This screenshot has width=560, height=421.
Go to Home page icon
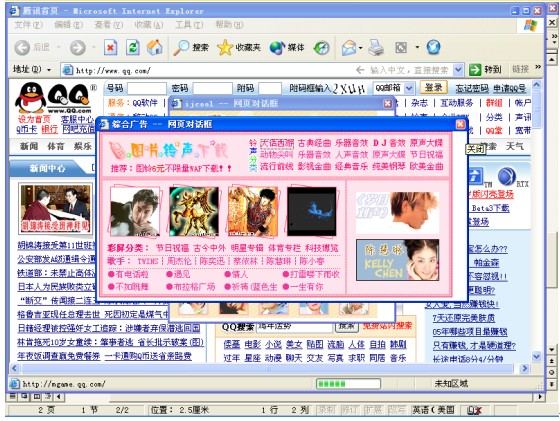154,47
